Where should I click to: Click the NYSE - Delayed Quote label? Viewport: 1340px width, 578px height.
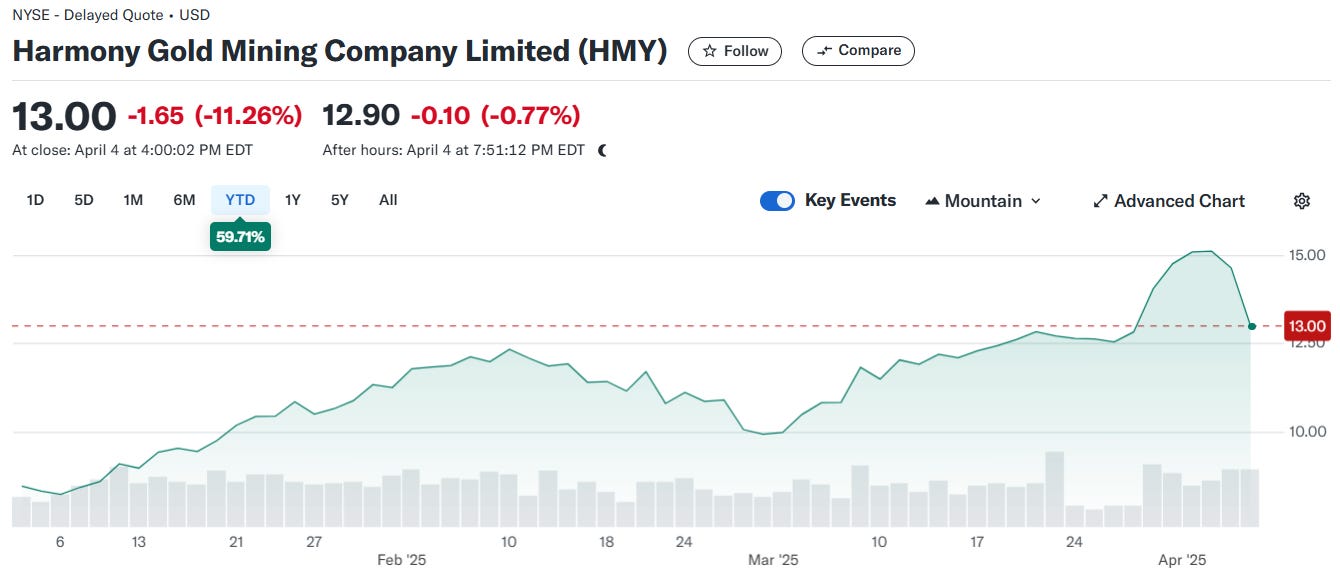click(111, 15)
